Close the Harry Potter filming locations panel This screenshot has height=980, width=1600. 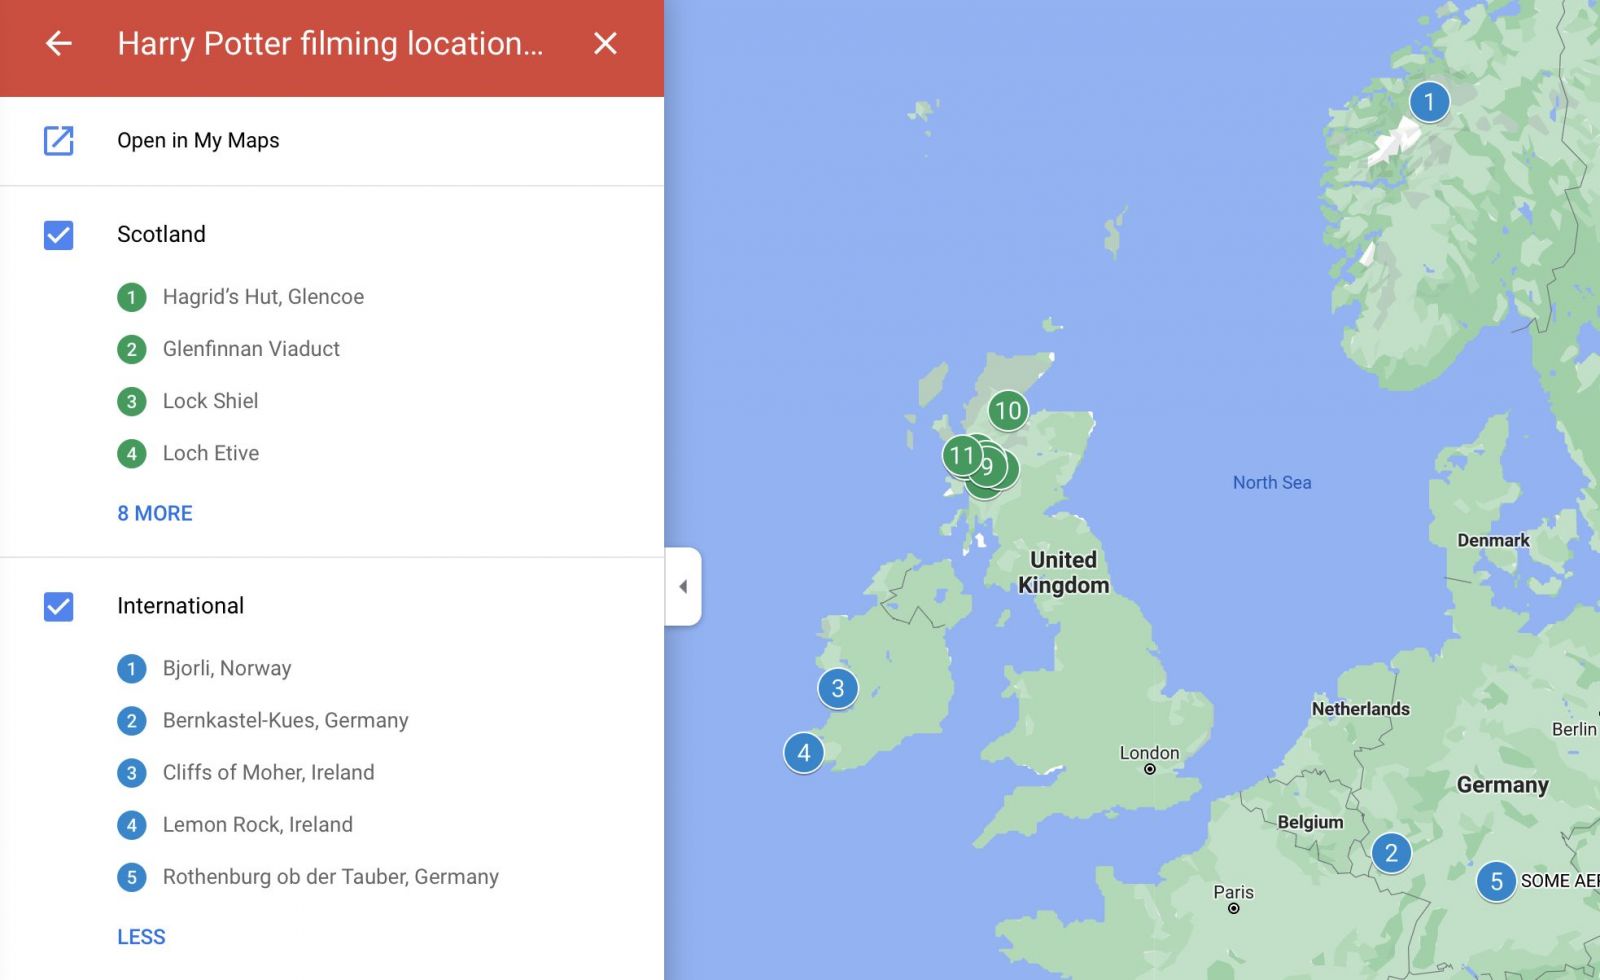click(605, 43)
